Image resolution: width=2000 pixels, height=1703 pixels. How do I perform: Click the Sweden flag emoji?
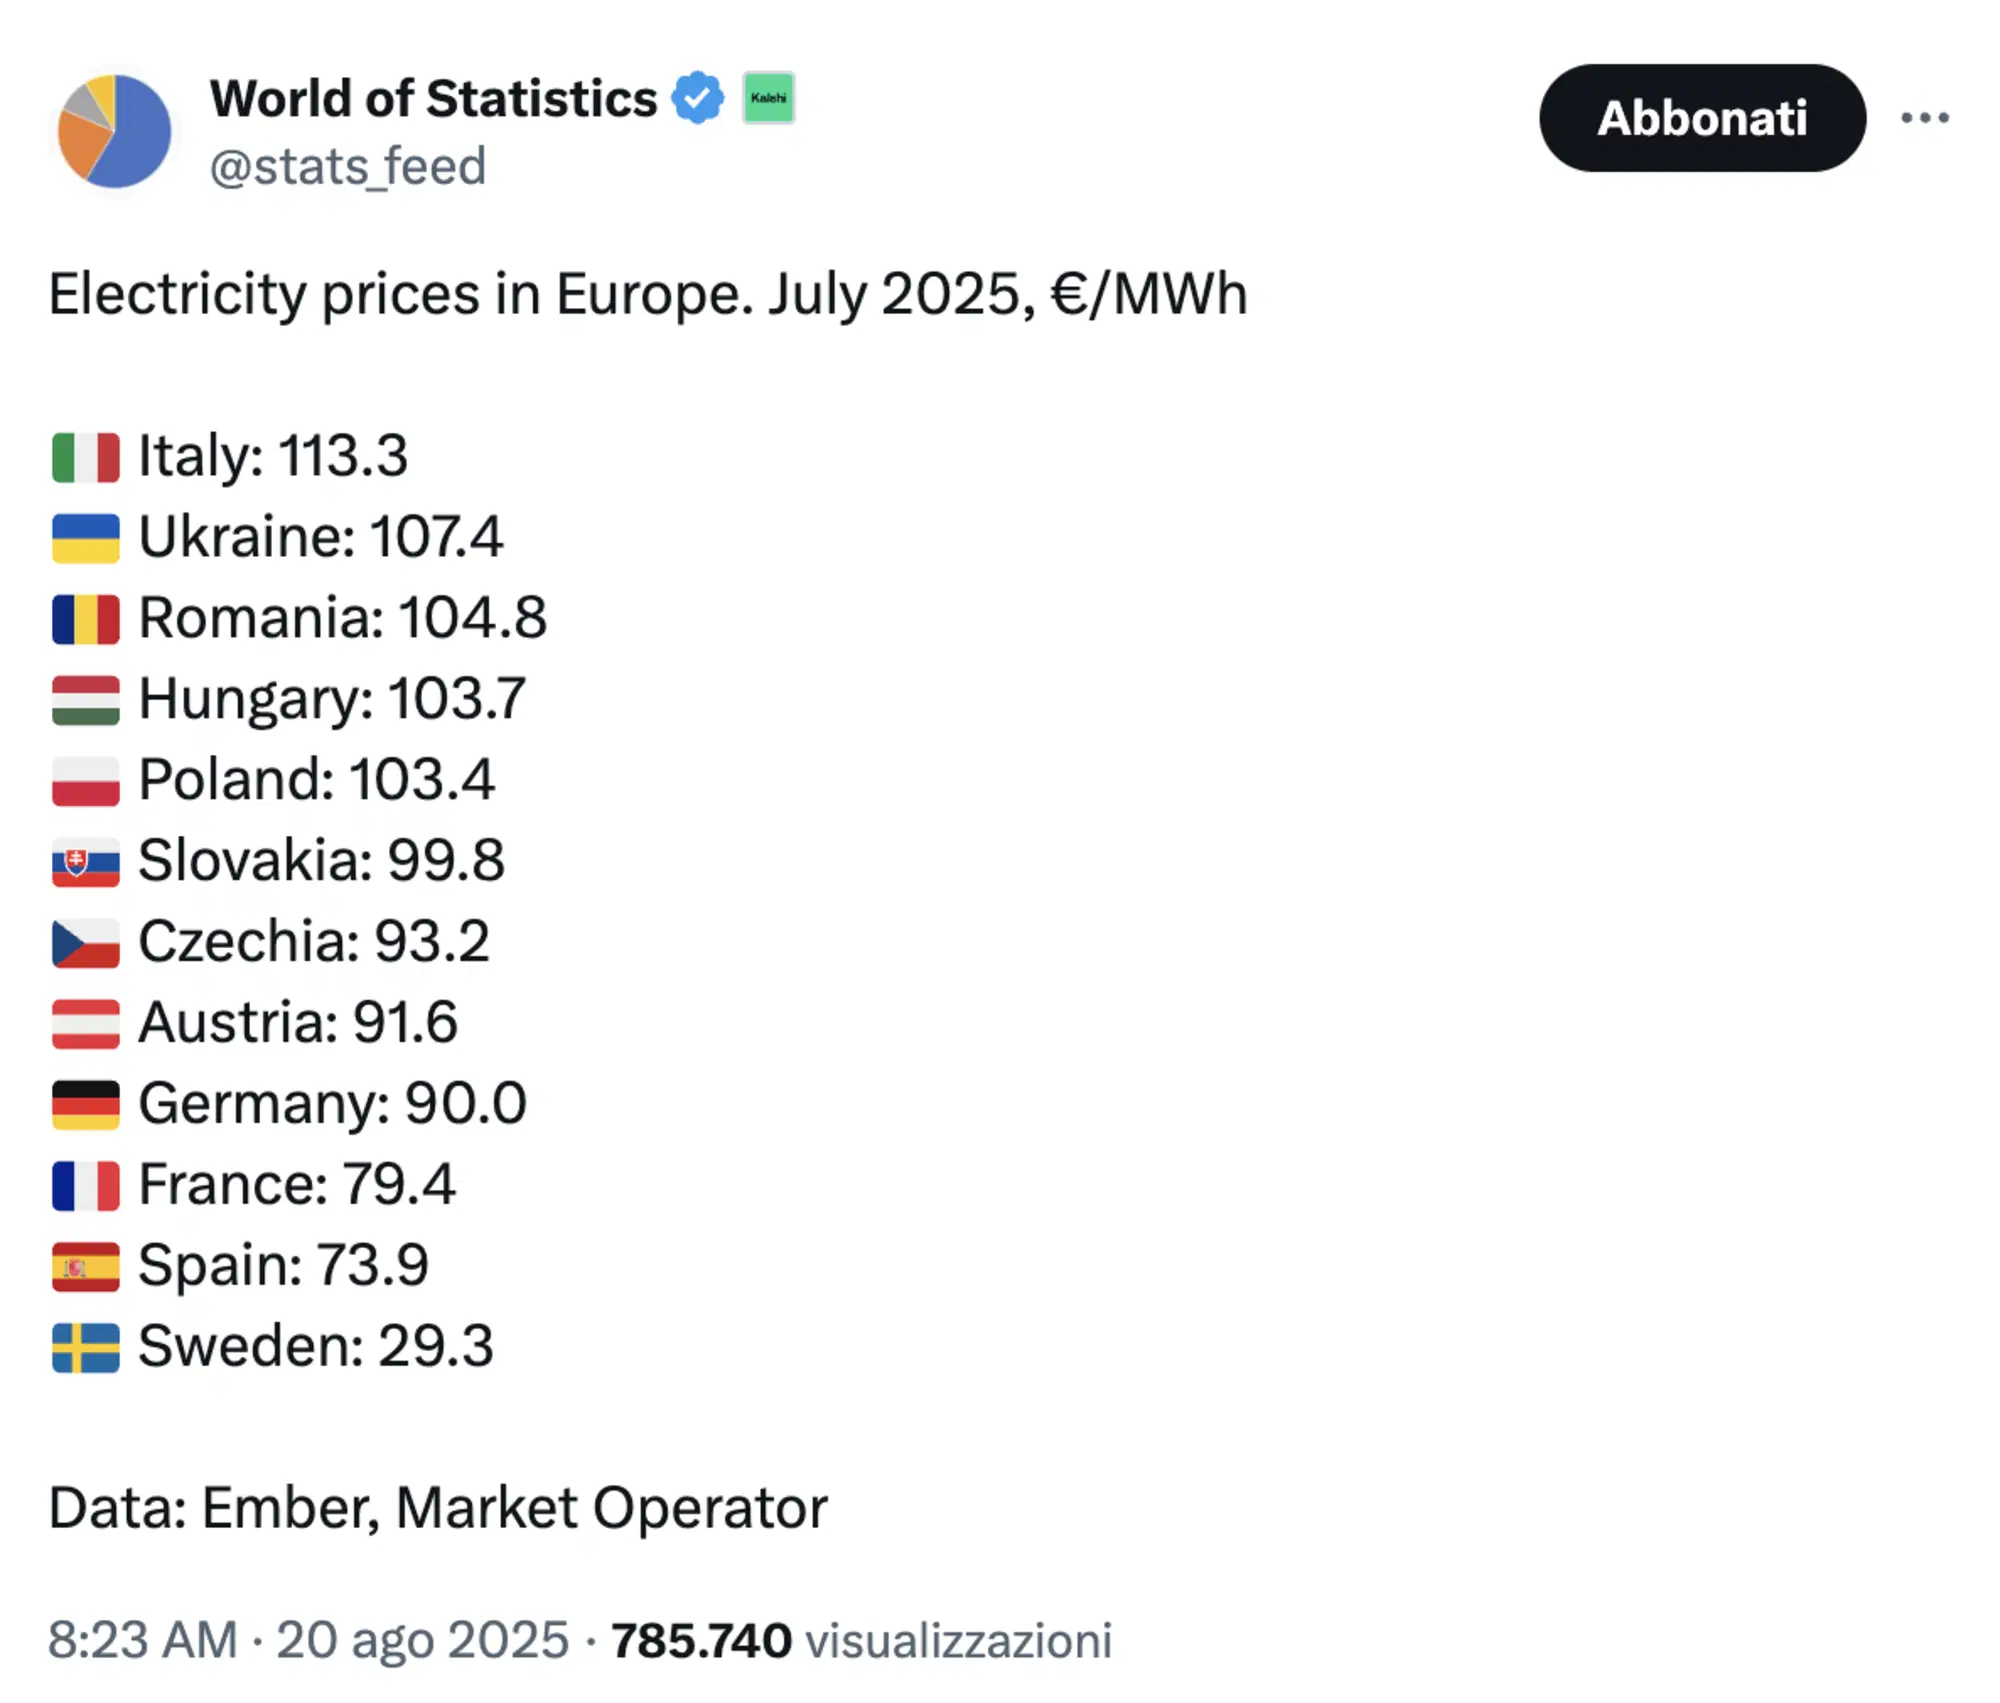pyautogui.click(x=86, y=1346)
